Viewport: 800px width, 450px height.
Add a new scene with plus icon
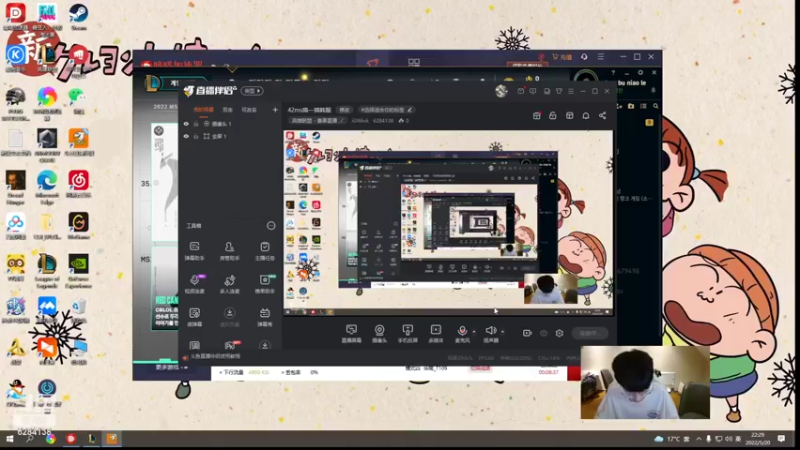pyautogui.click(x=275, y=110)
